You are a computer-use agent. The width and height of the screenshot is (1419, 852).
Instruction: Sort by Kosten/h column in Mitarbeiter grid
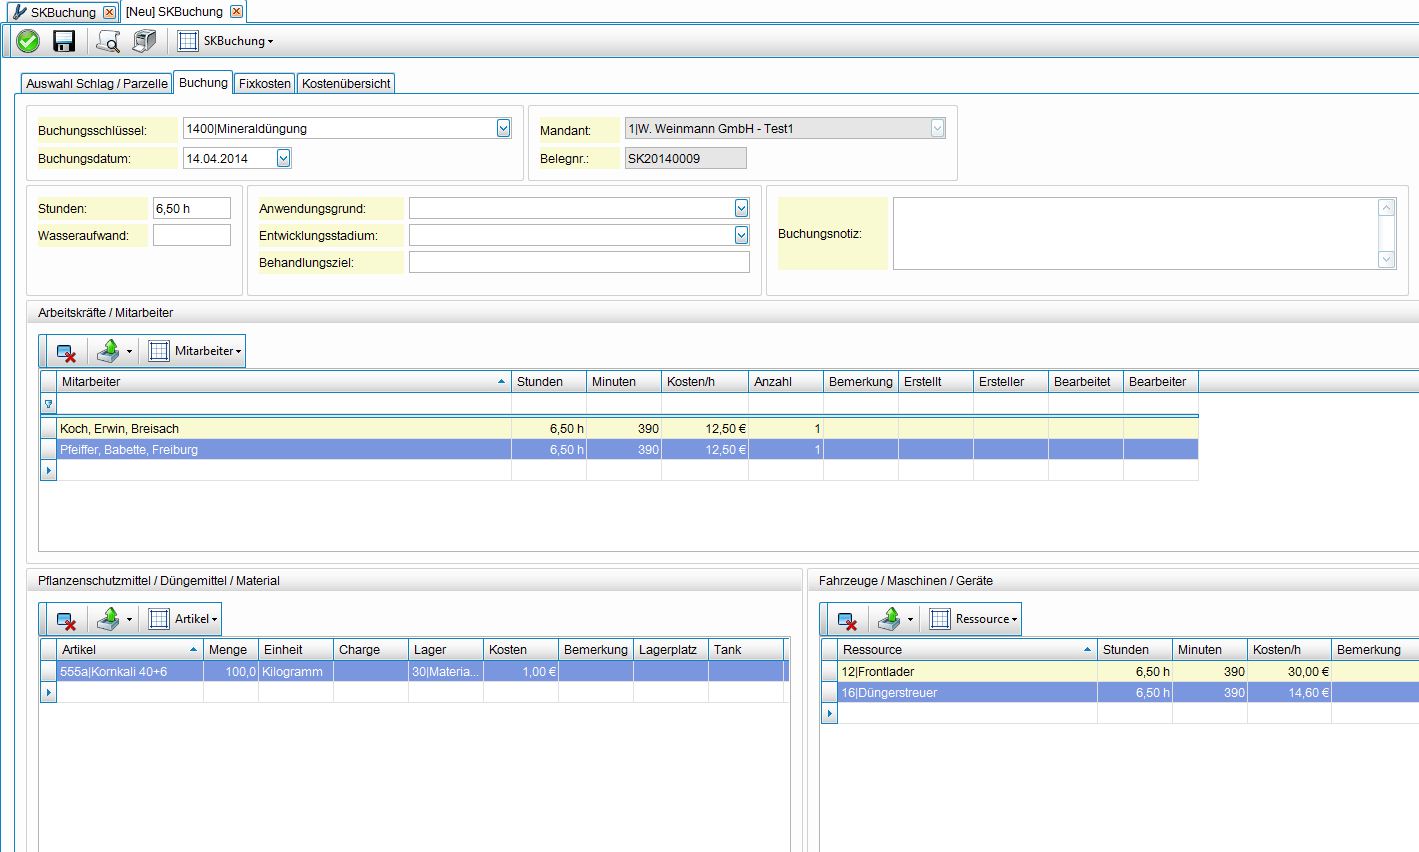point(705,381)
